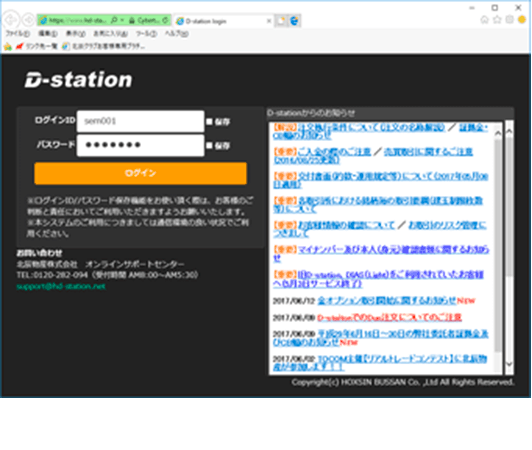Click the Home icon in browser toolbar

click(x=484, y=20)
